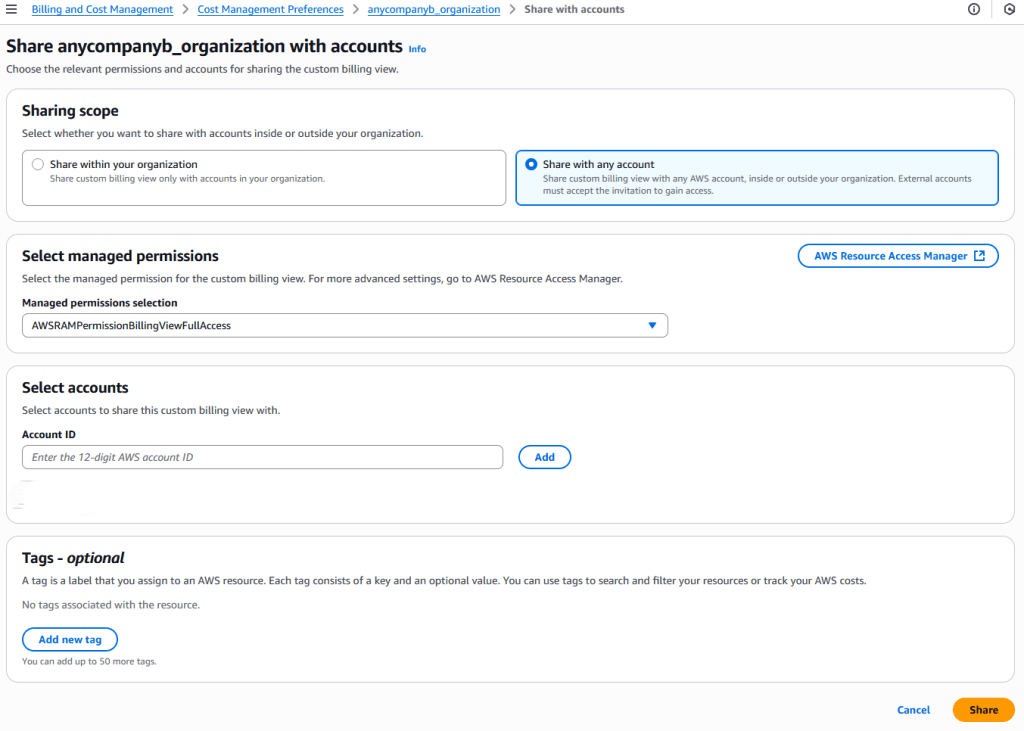Viewport: 1024px width, 731px height.
Task: Open the hamburger navigation menu
Action: (12, 9)
